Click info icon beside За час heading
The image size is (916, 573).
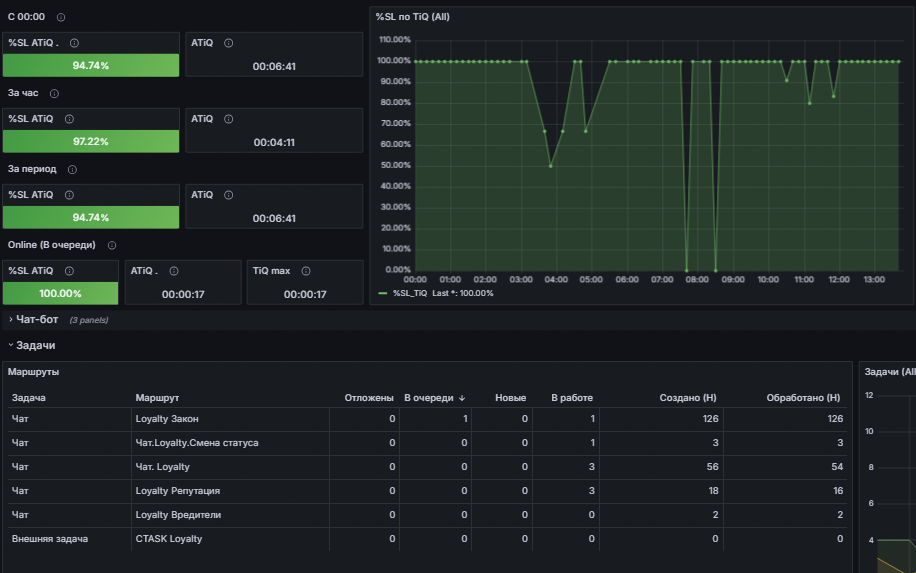[54, 93]
